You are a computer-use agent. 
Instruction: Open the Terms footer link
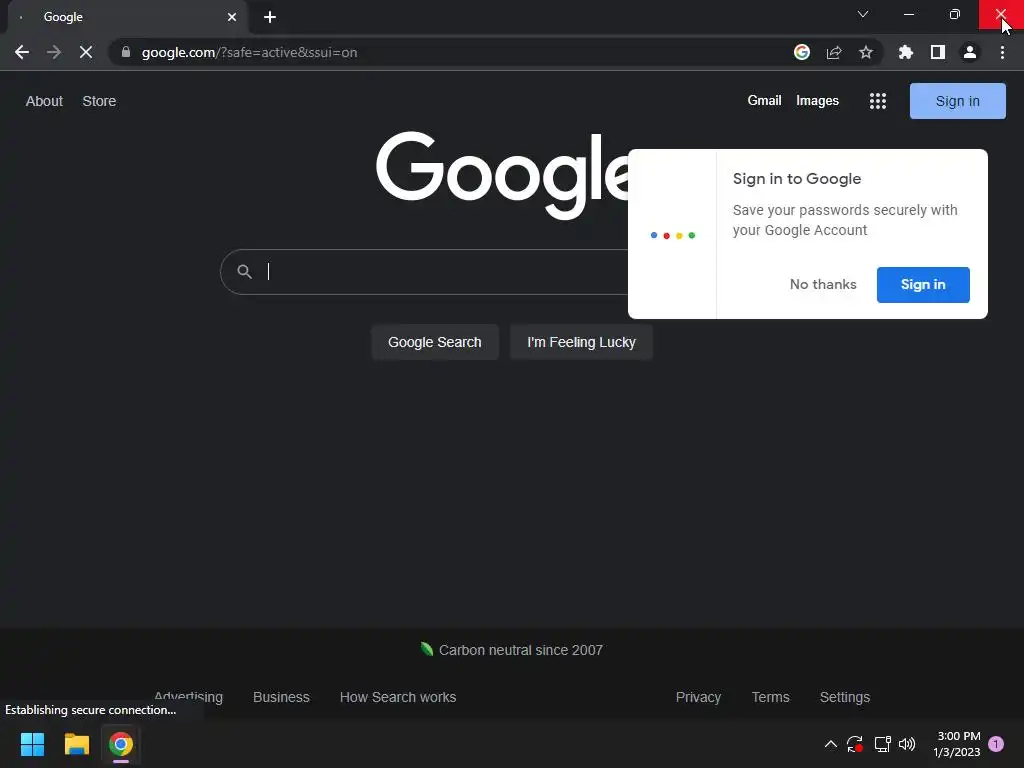pos(771,697)
